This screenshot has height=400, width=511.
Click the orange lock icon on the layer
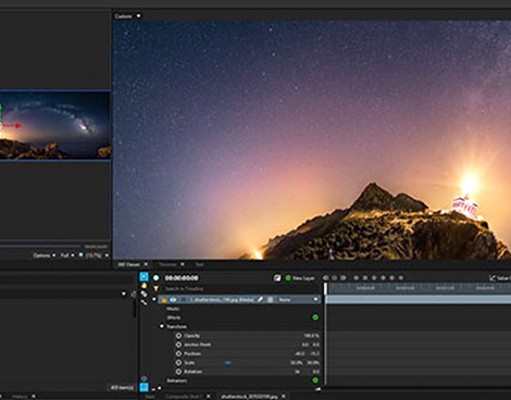coord(164,300)
